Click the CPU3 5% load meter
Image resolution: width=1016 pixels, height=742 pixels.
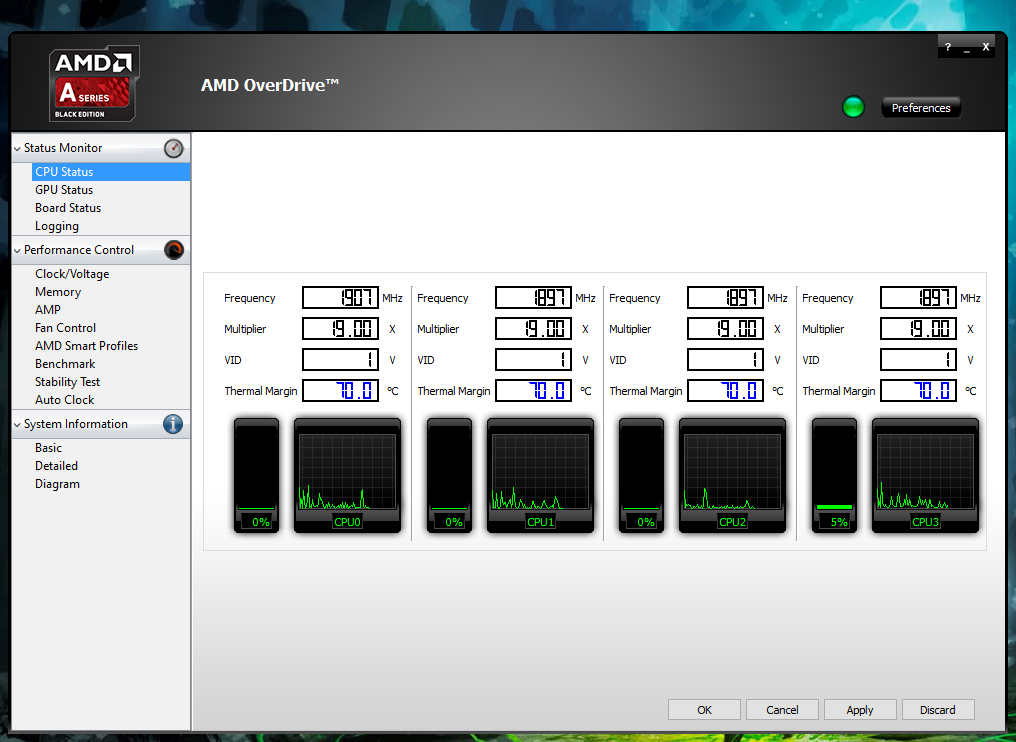(x=835, y=476)
